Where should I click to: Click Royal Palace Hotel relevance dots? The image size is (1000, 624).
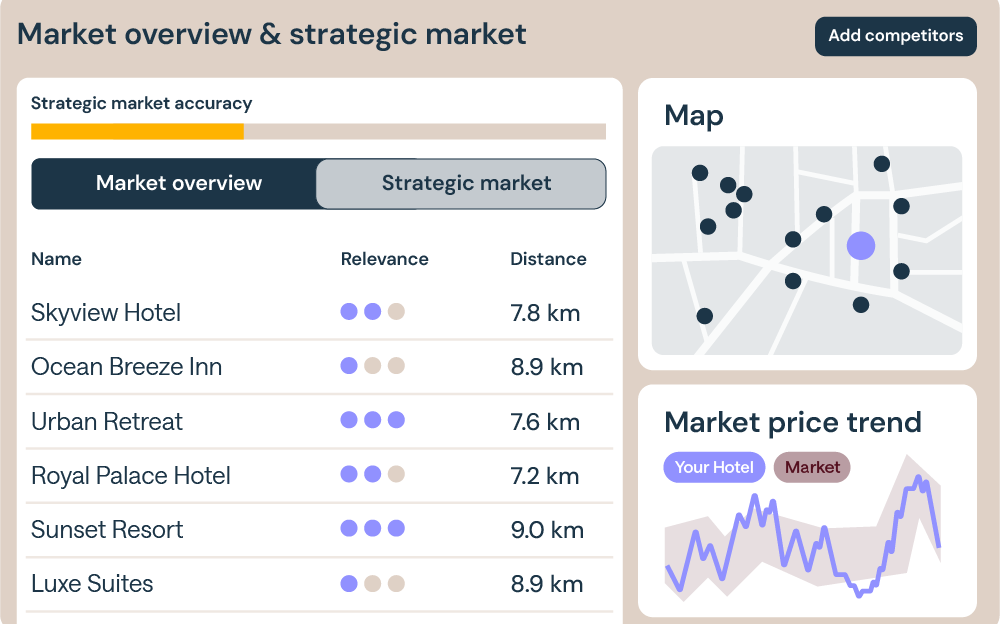pyautogui.click(x=372, y=474)
